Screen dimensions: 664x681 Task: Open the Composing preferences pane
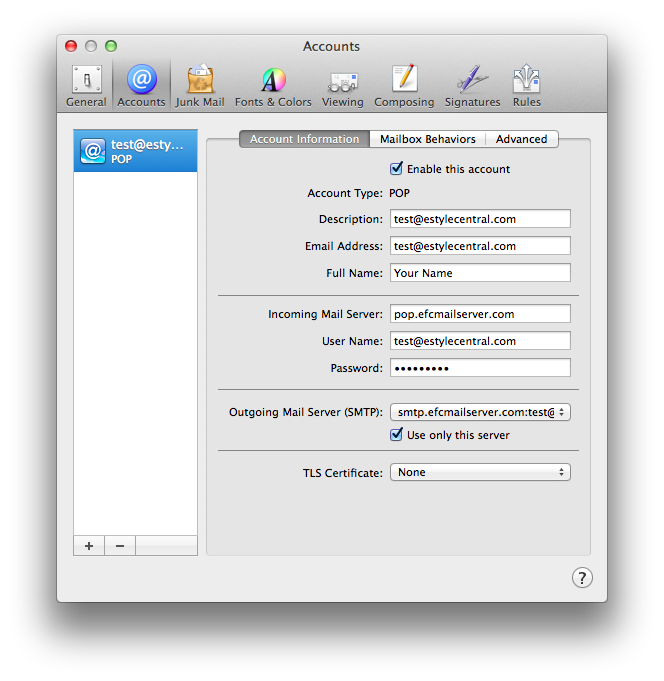404,86
